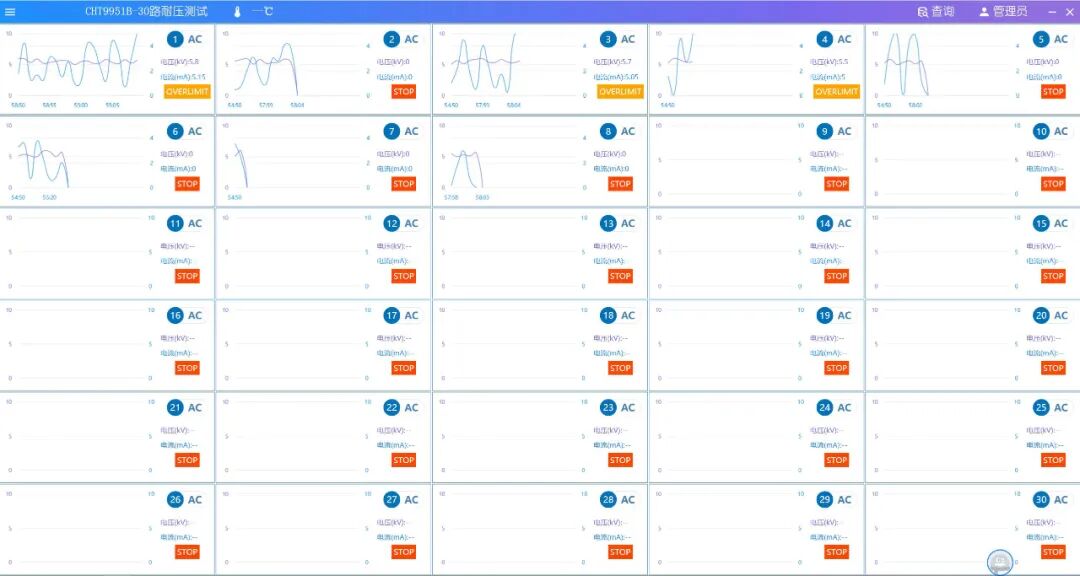Select channel 10 number badge
1080x576 pixels.
point(1041,132)
